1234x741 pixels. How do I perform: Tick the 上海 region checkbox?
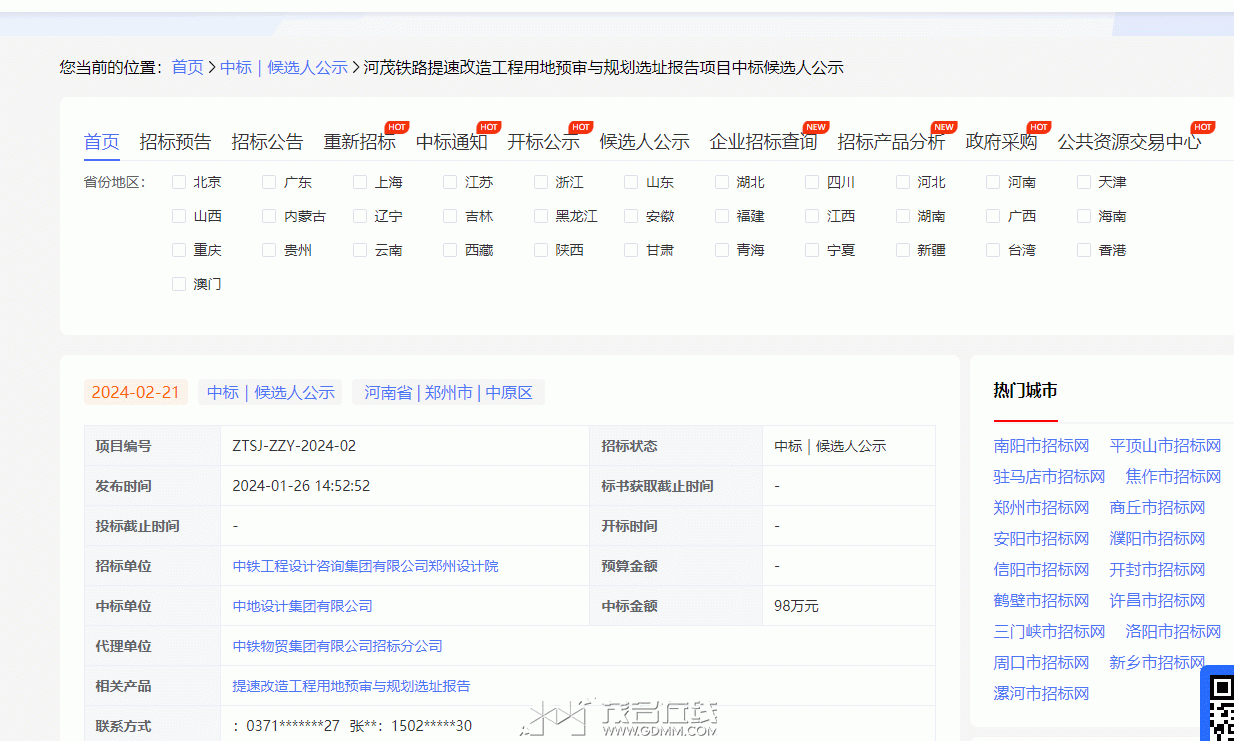(x=360, y=182)
